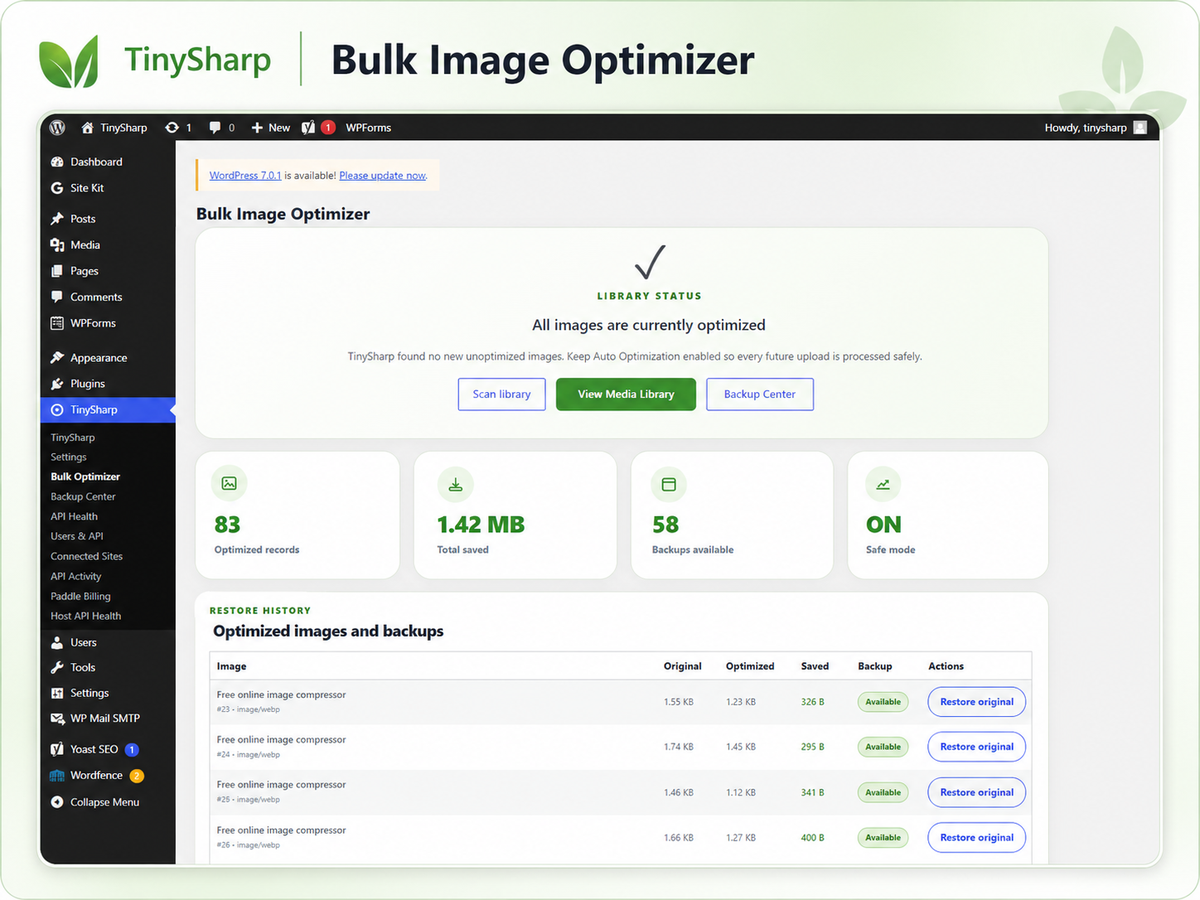Click the Backup Center outlined button
The image size is (1200, 900).
click(760, 394)
